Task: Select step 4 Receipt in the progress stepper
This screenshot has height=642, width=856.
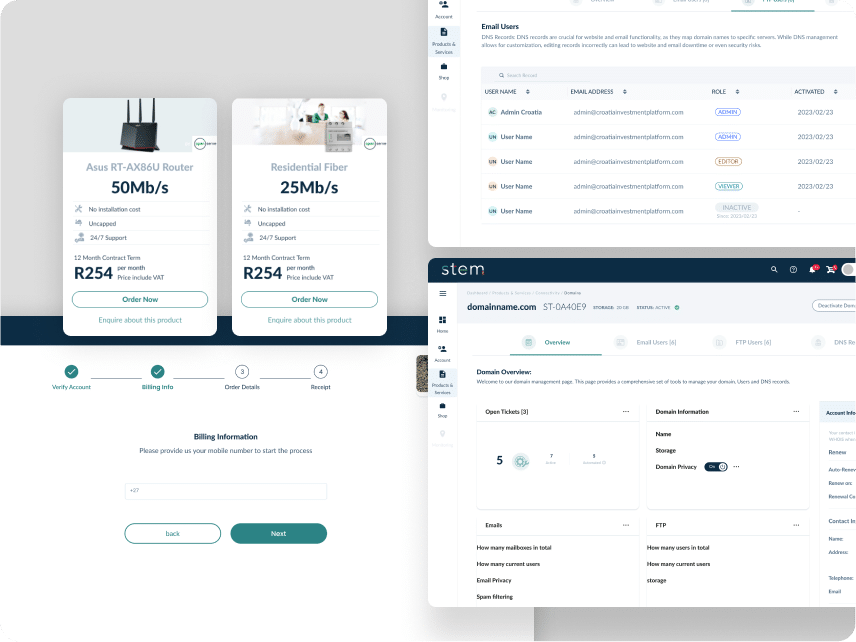Action: [x=320, y=371]
